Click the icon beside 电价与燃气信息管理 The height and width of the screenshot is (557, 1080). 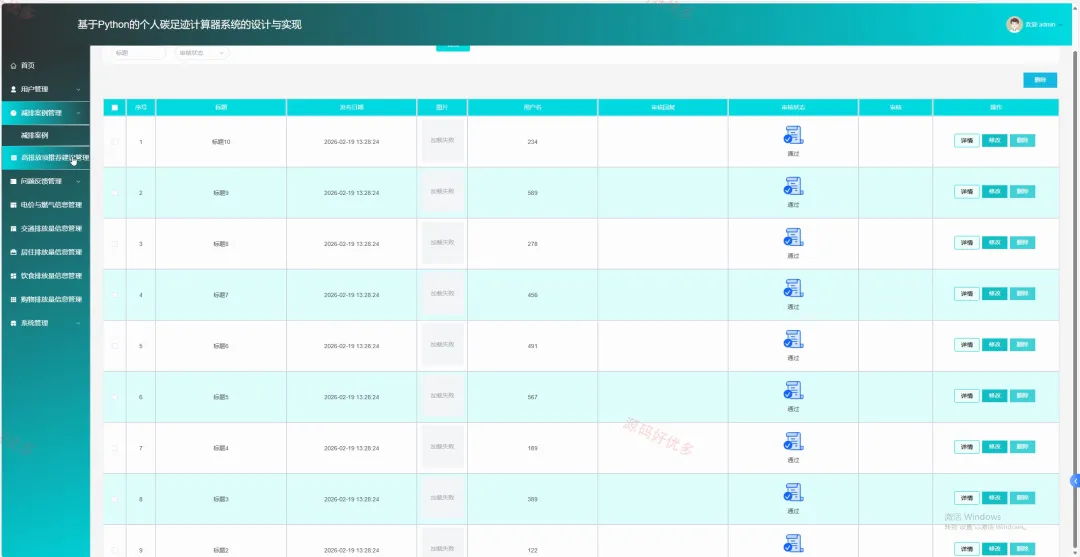click(x=13, y=205)
